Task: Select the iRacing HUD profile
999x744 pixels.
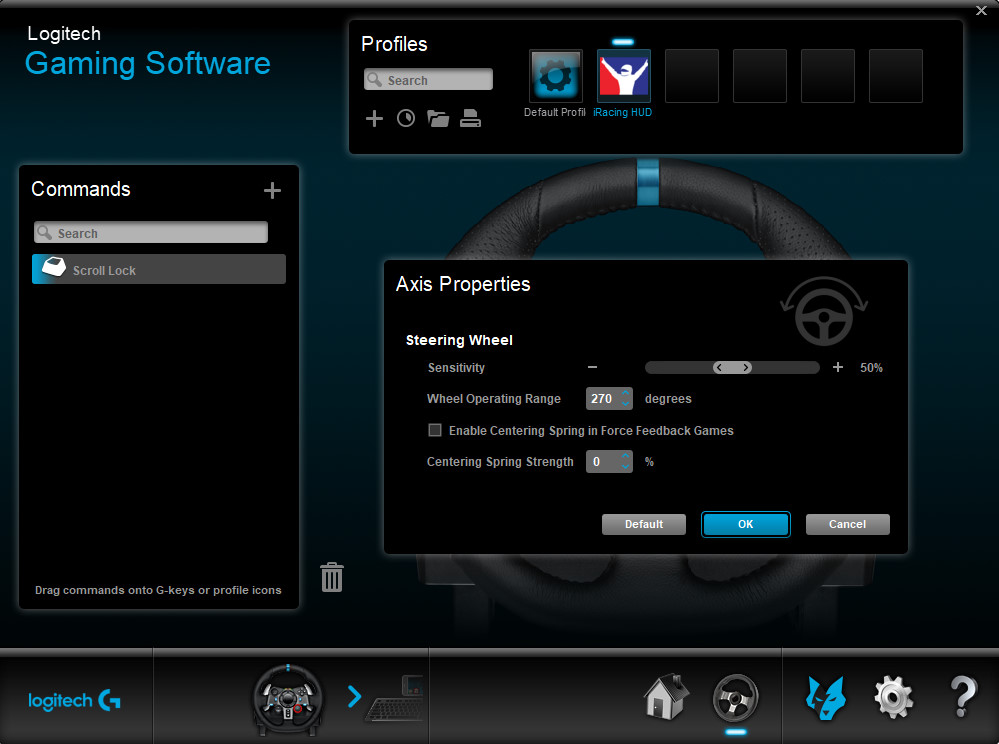Action: (624, 77)
